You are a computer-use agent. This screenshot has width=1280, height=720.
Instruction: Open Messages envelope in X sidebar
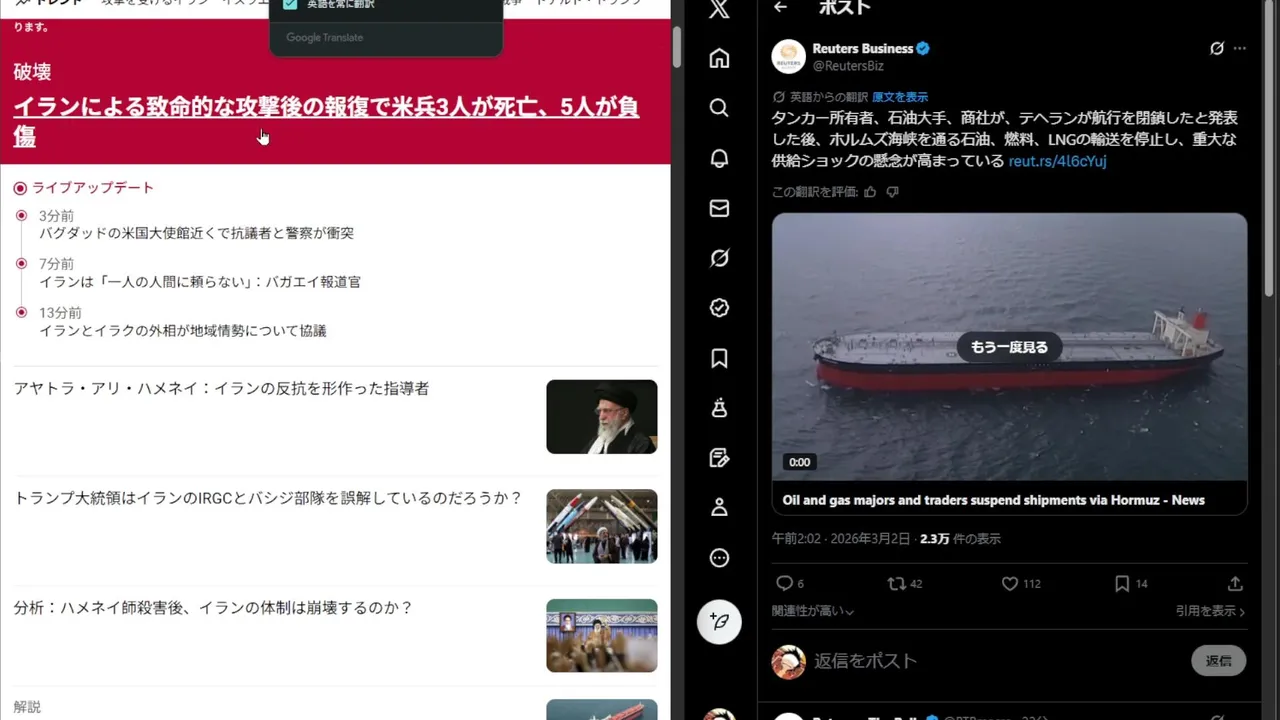pos(719,208)
